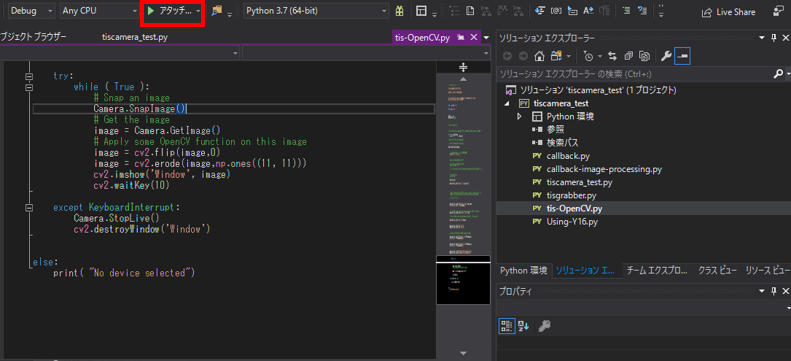Screen dimensions: 791x361
Task: Toggle the preview selected items icon
Action: 682,56
